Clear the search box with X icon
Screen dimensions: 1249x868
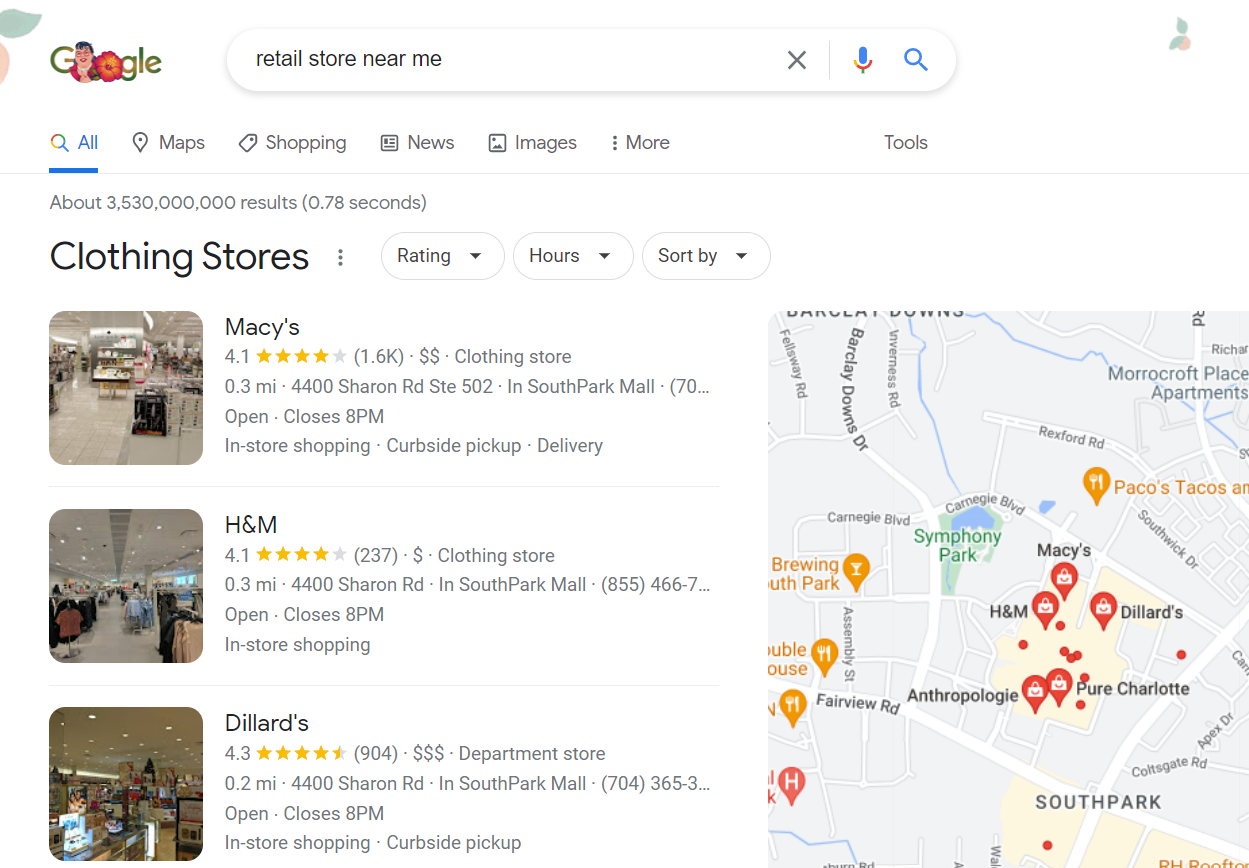(x=797, y=60)
